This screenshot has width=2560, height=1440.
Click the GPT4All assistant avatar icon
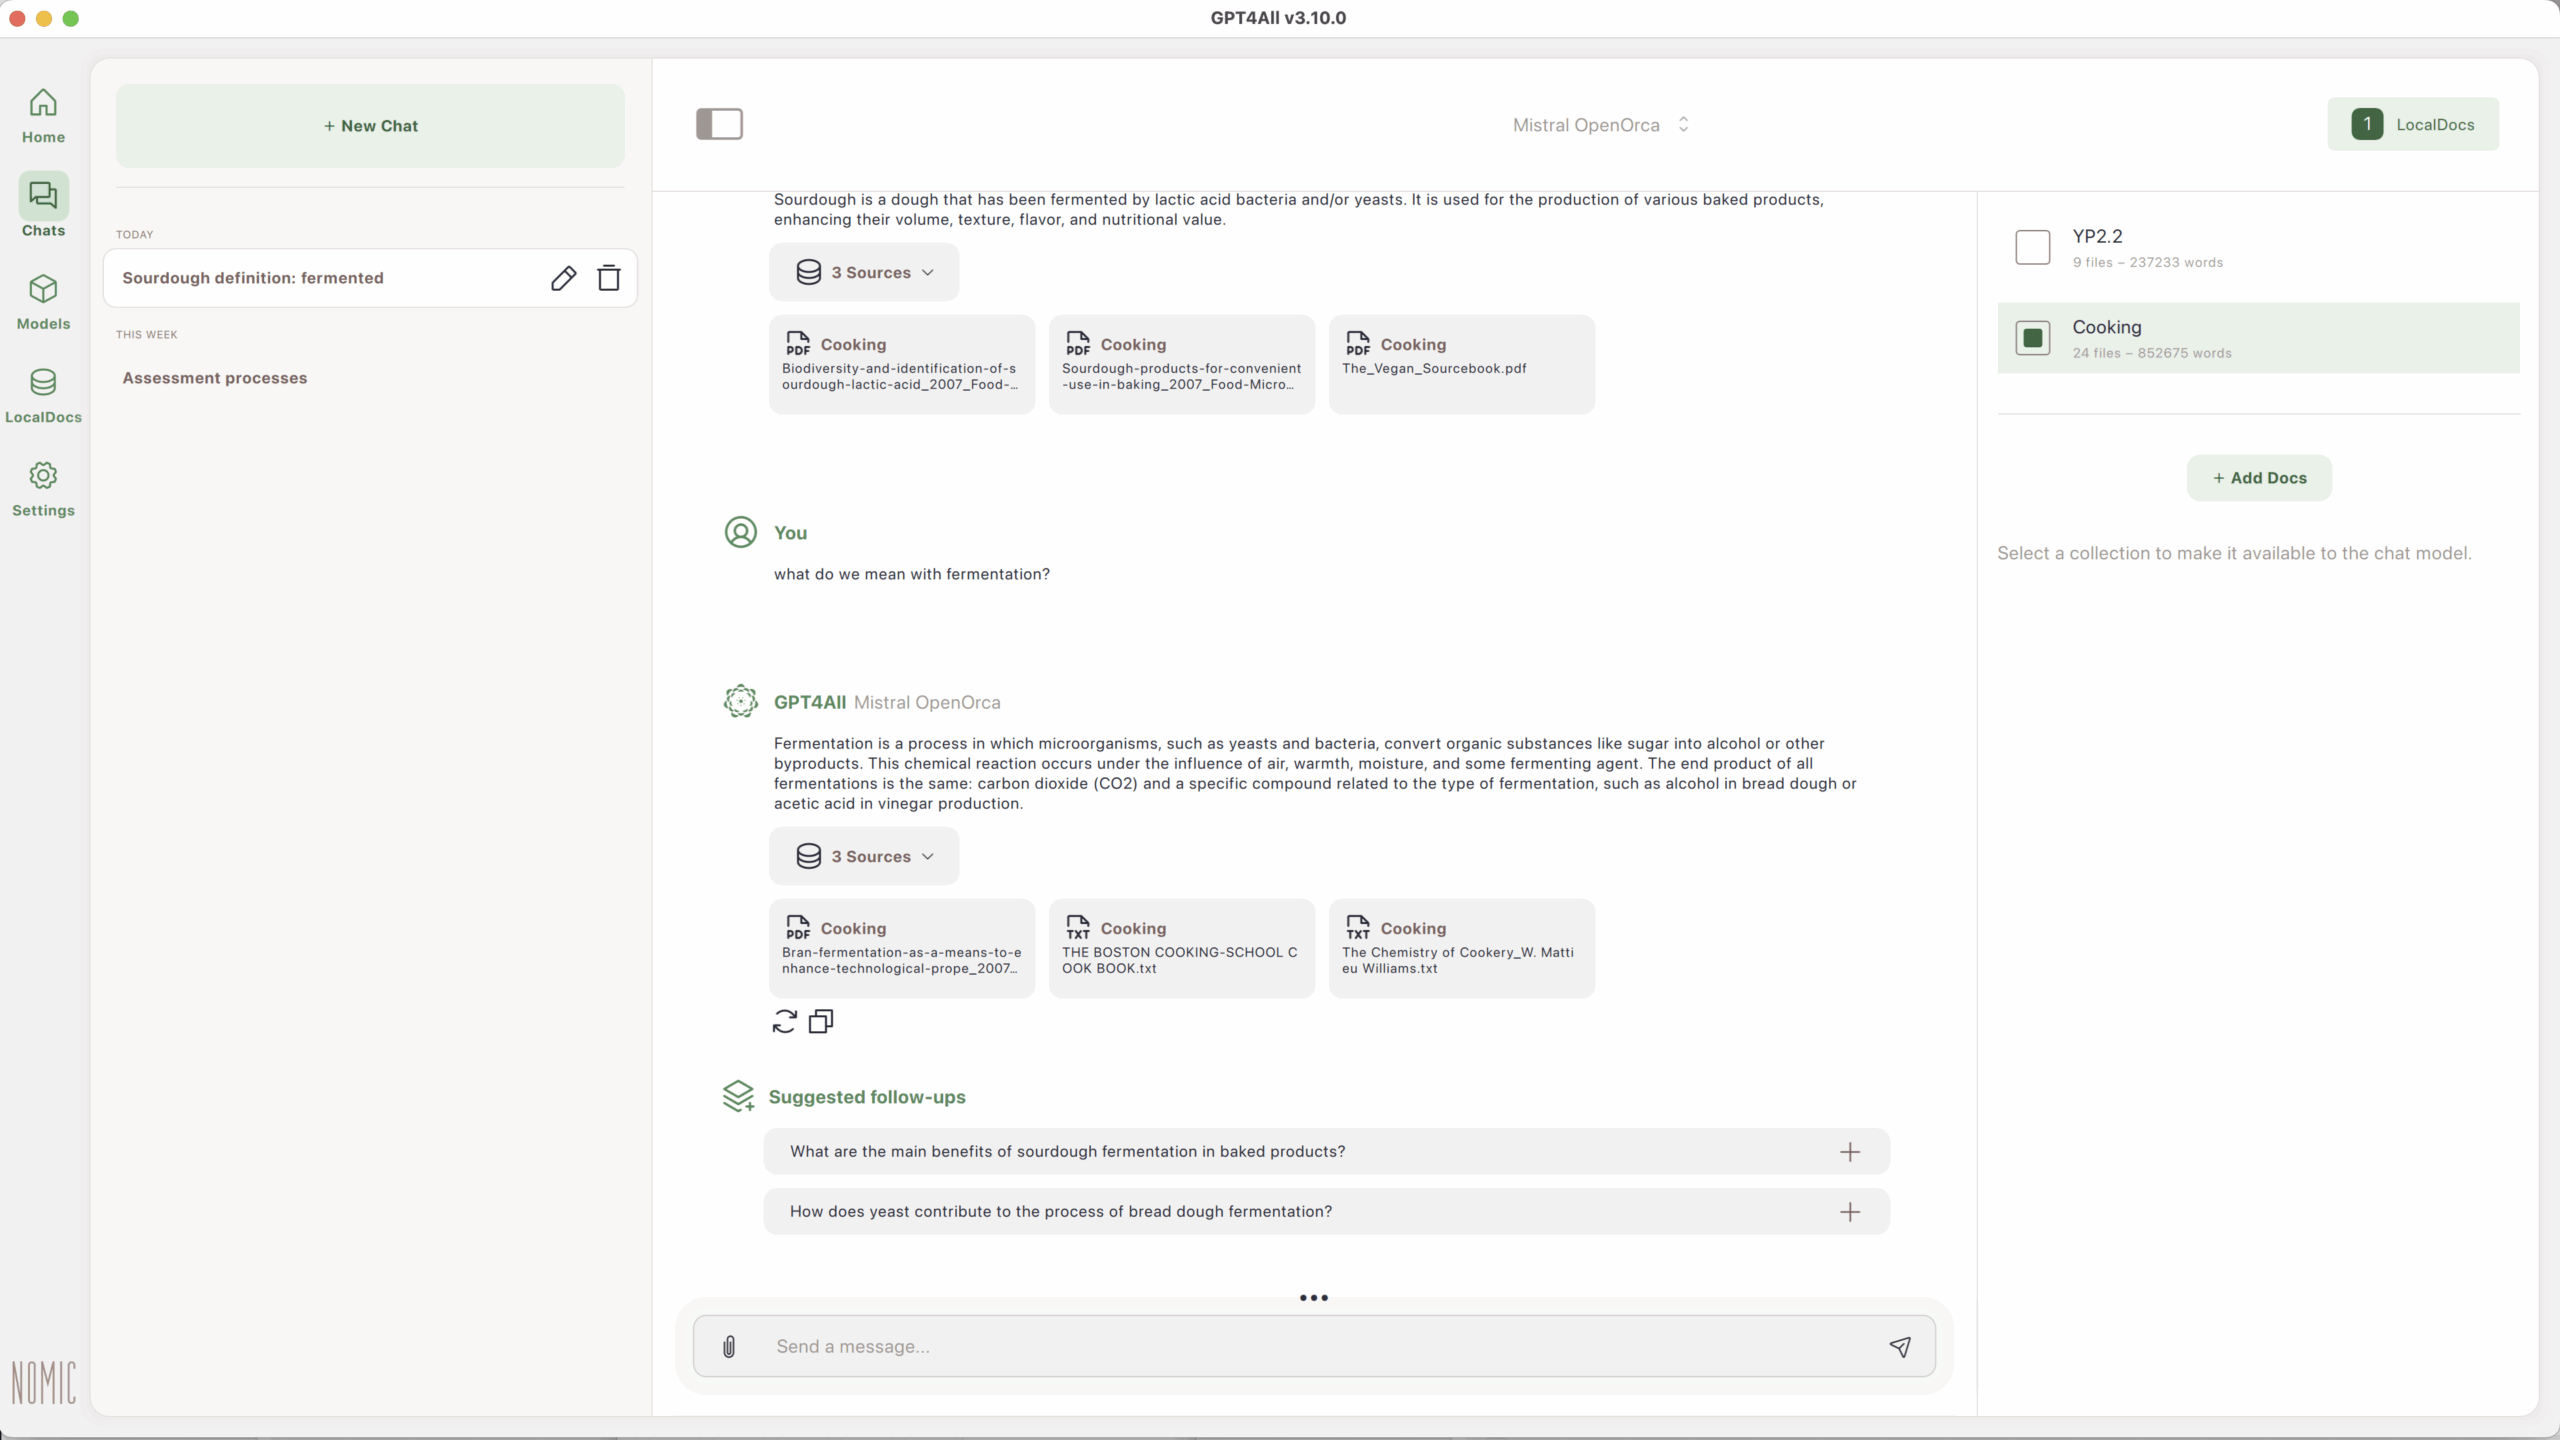click(740, 701)
